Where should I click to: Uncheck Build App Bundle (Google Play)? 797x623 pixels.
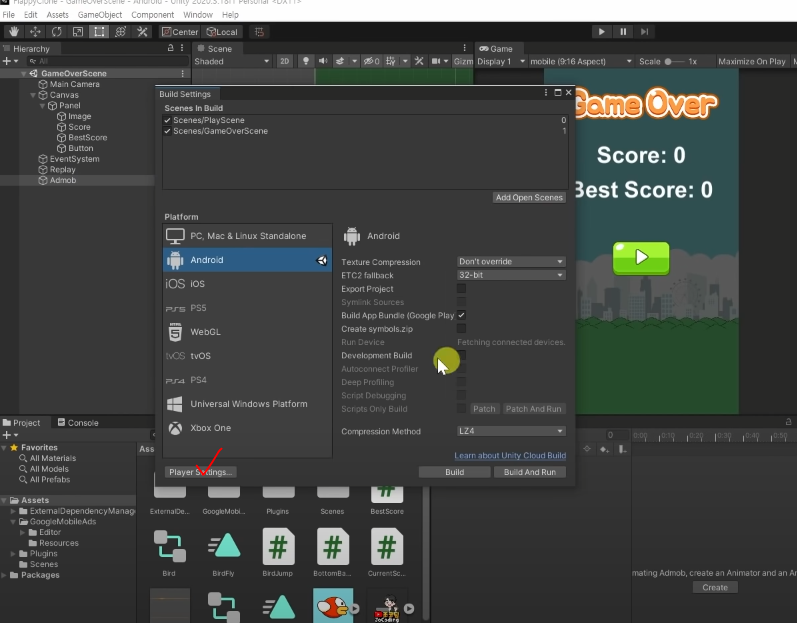pos(462,315)
